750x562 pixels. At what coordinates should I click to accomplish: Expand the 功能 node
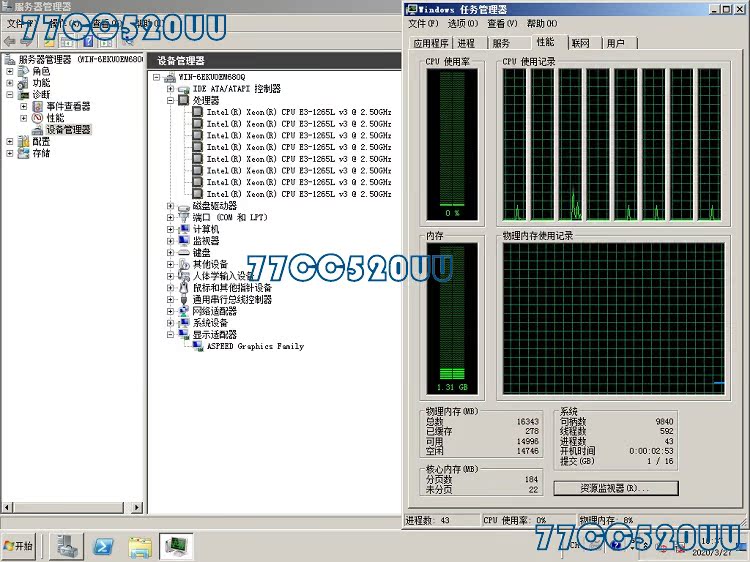point(10,83)
